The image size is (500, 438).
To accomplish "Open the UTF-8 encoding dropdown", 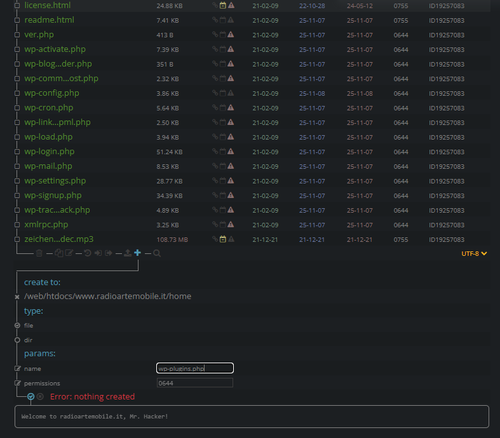I will tap(474, 254).
